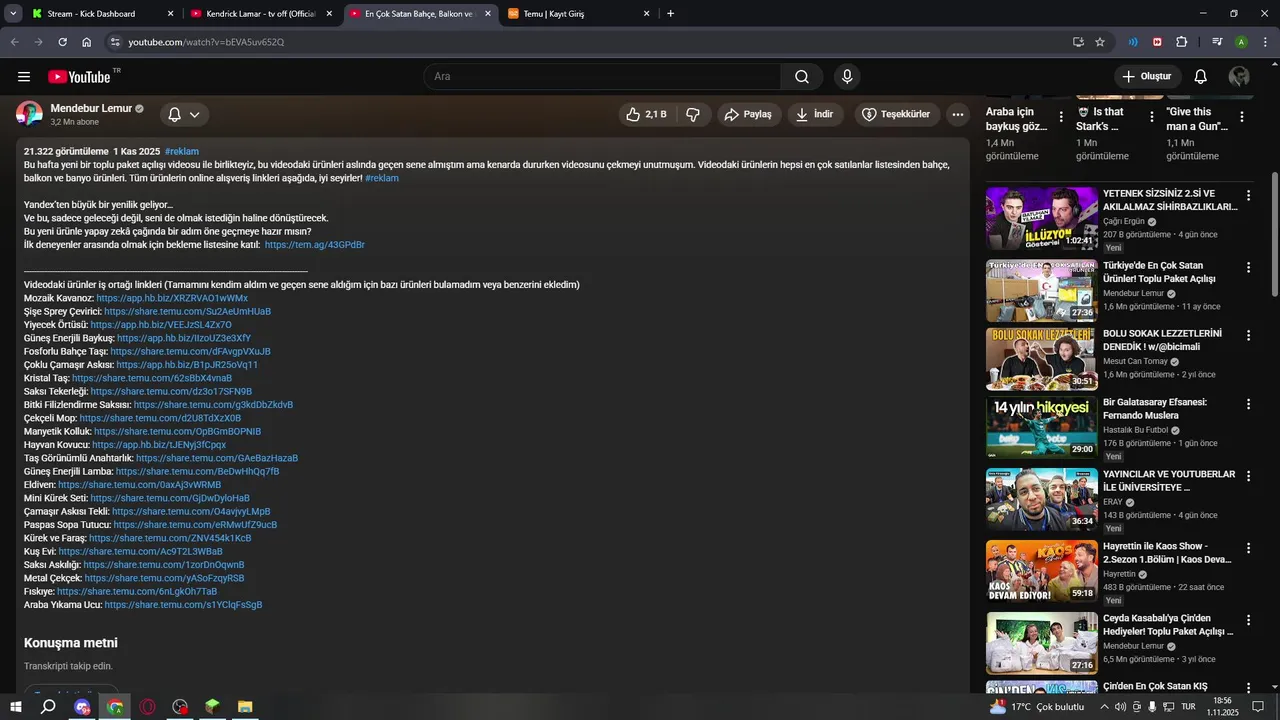Open the Yayıncılar ve Youtuberlar video thumbnail
Image resolution: width=1280 pixels, height=720 pixels.
[1041, 499]
